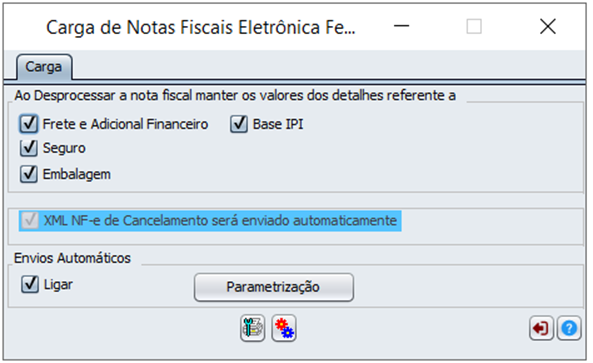Disable the Ligar automatic sending checkbox
The width and height of the screenshot is (593, 363).
pos(30,284)
